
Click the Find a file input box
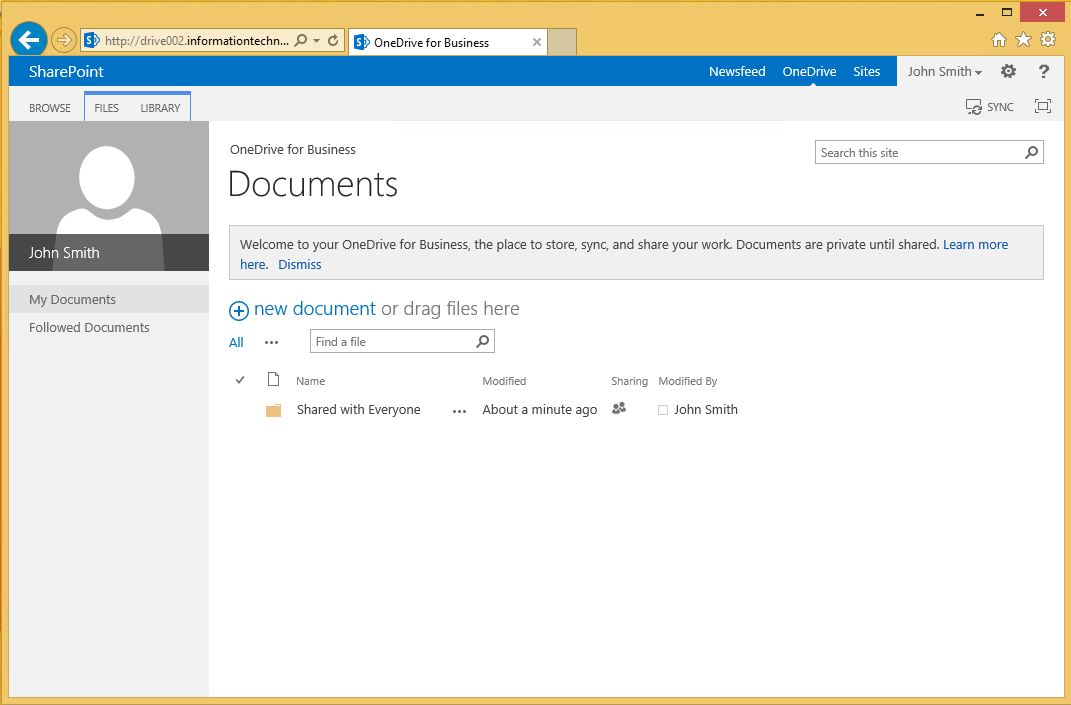pos(392,342)
